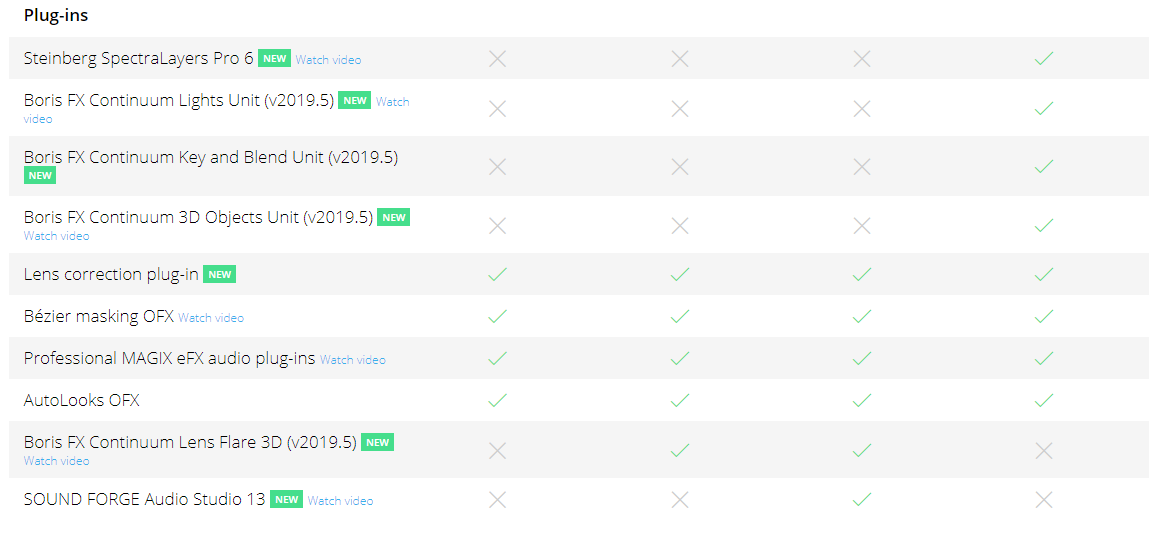Image resolution: width=1161 pixels, height=545 pixels.
Task: Open the Watch video link for Bézier masking OFX
Action: point(211,318)
